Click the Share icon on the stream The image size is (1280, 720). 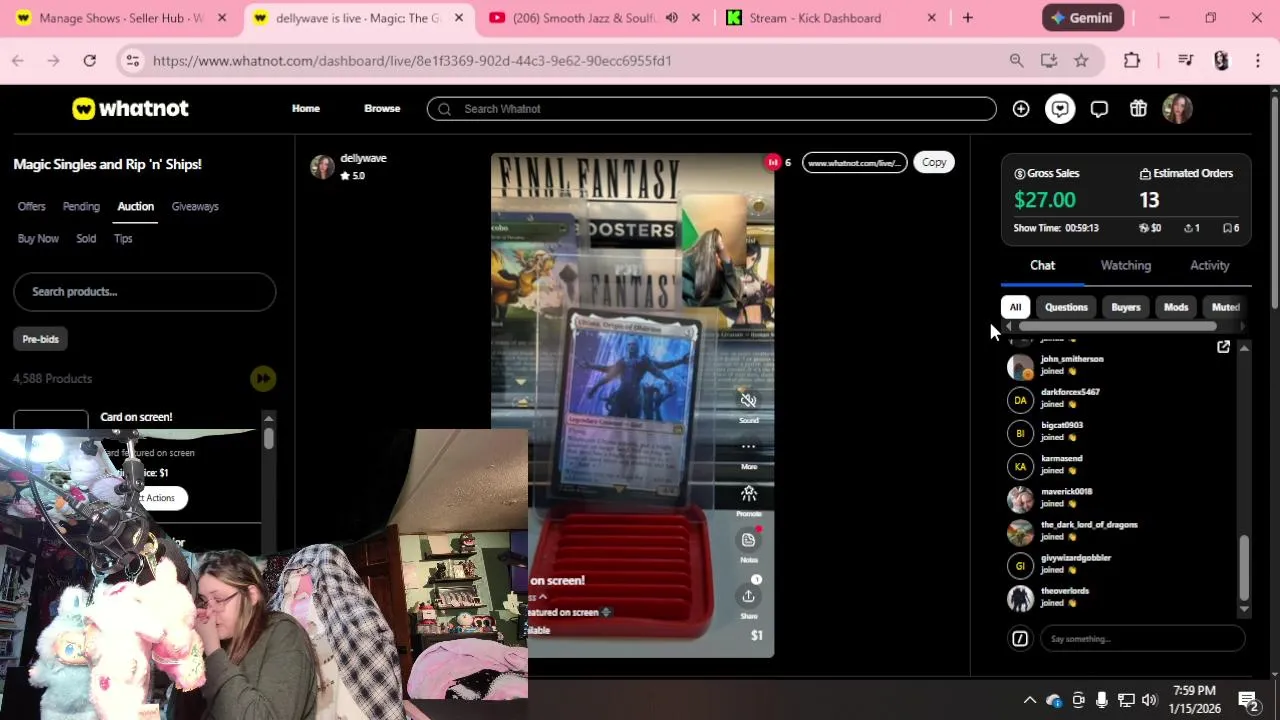(748, 596)
